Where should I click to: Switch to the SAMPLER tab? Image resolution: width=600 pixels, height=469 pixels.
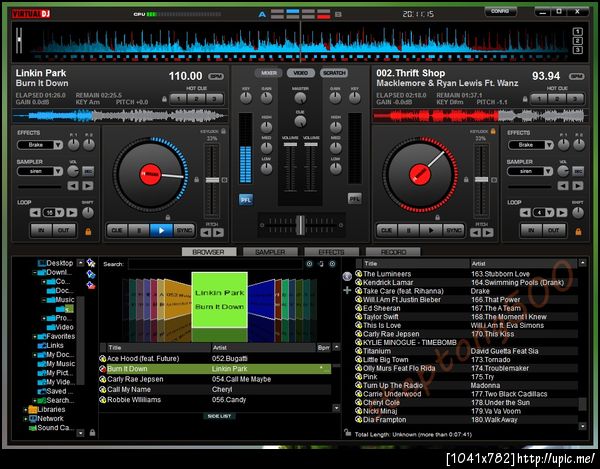click(x=270, y=252)
